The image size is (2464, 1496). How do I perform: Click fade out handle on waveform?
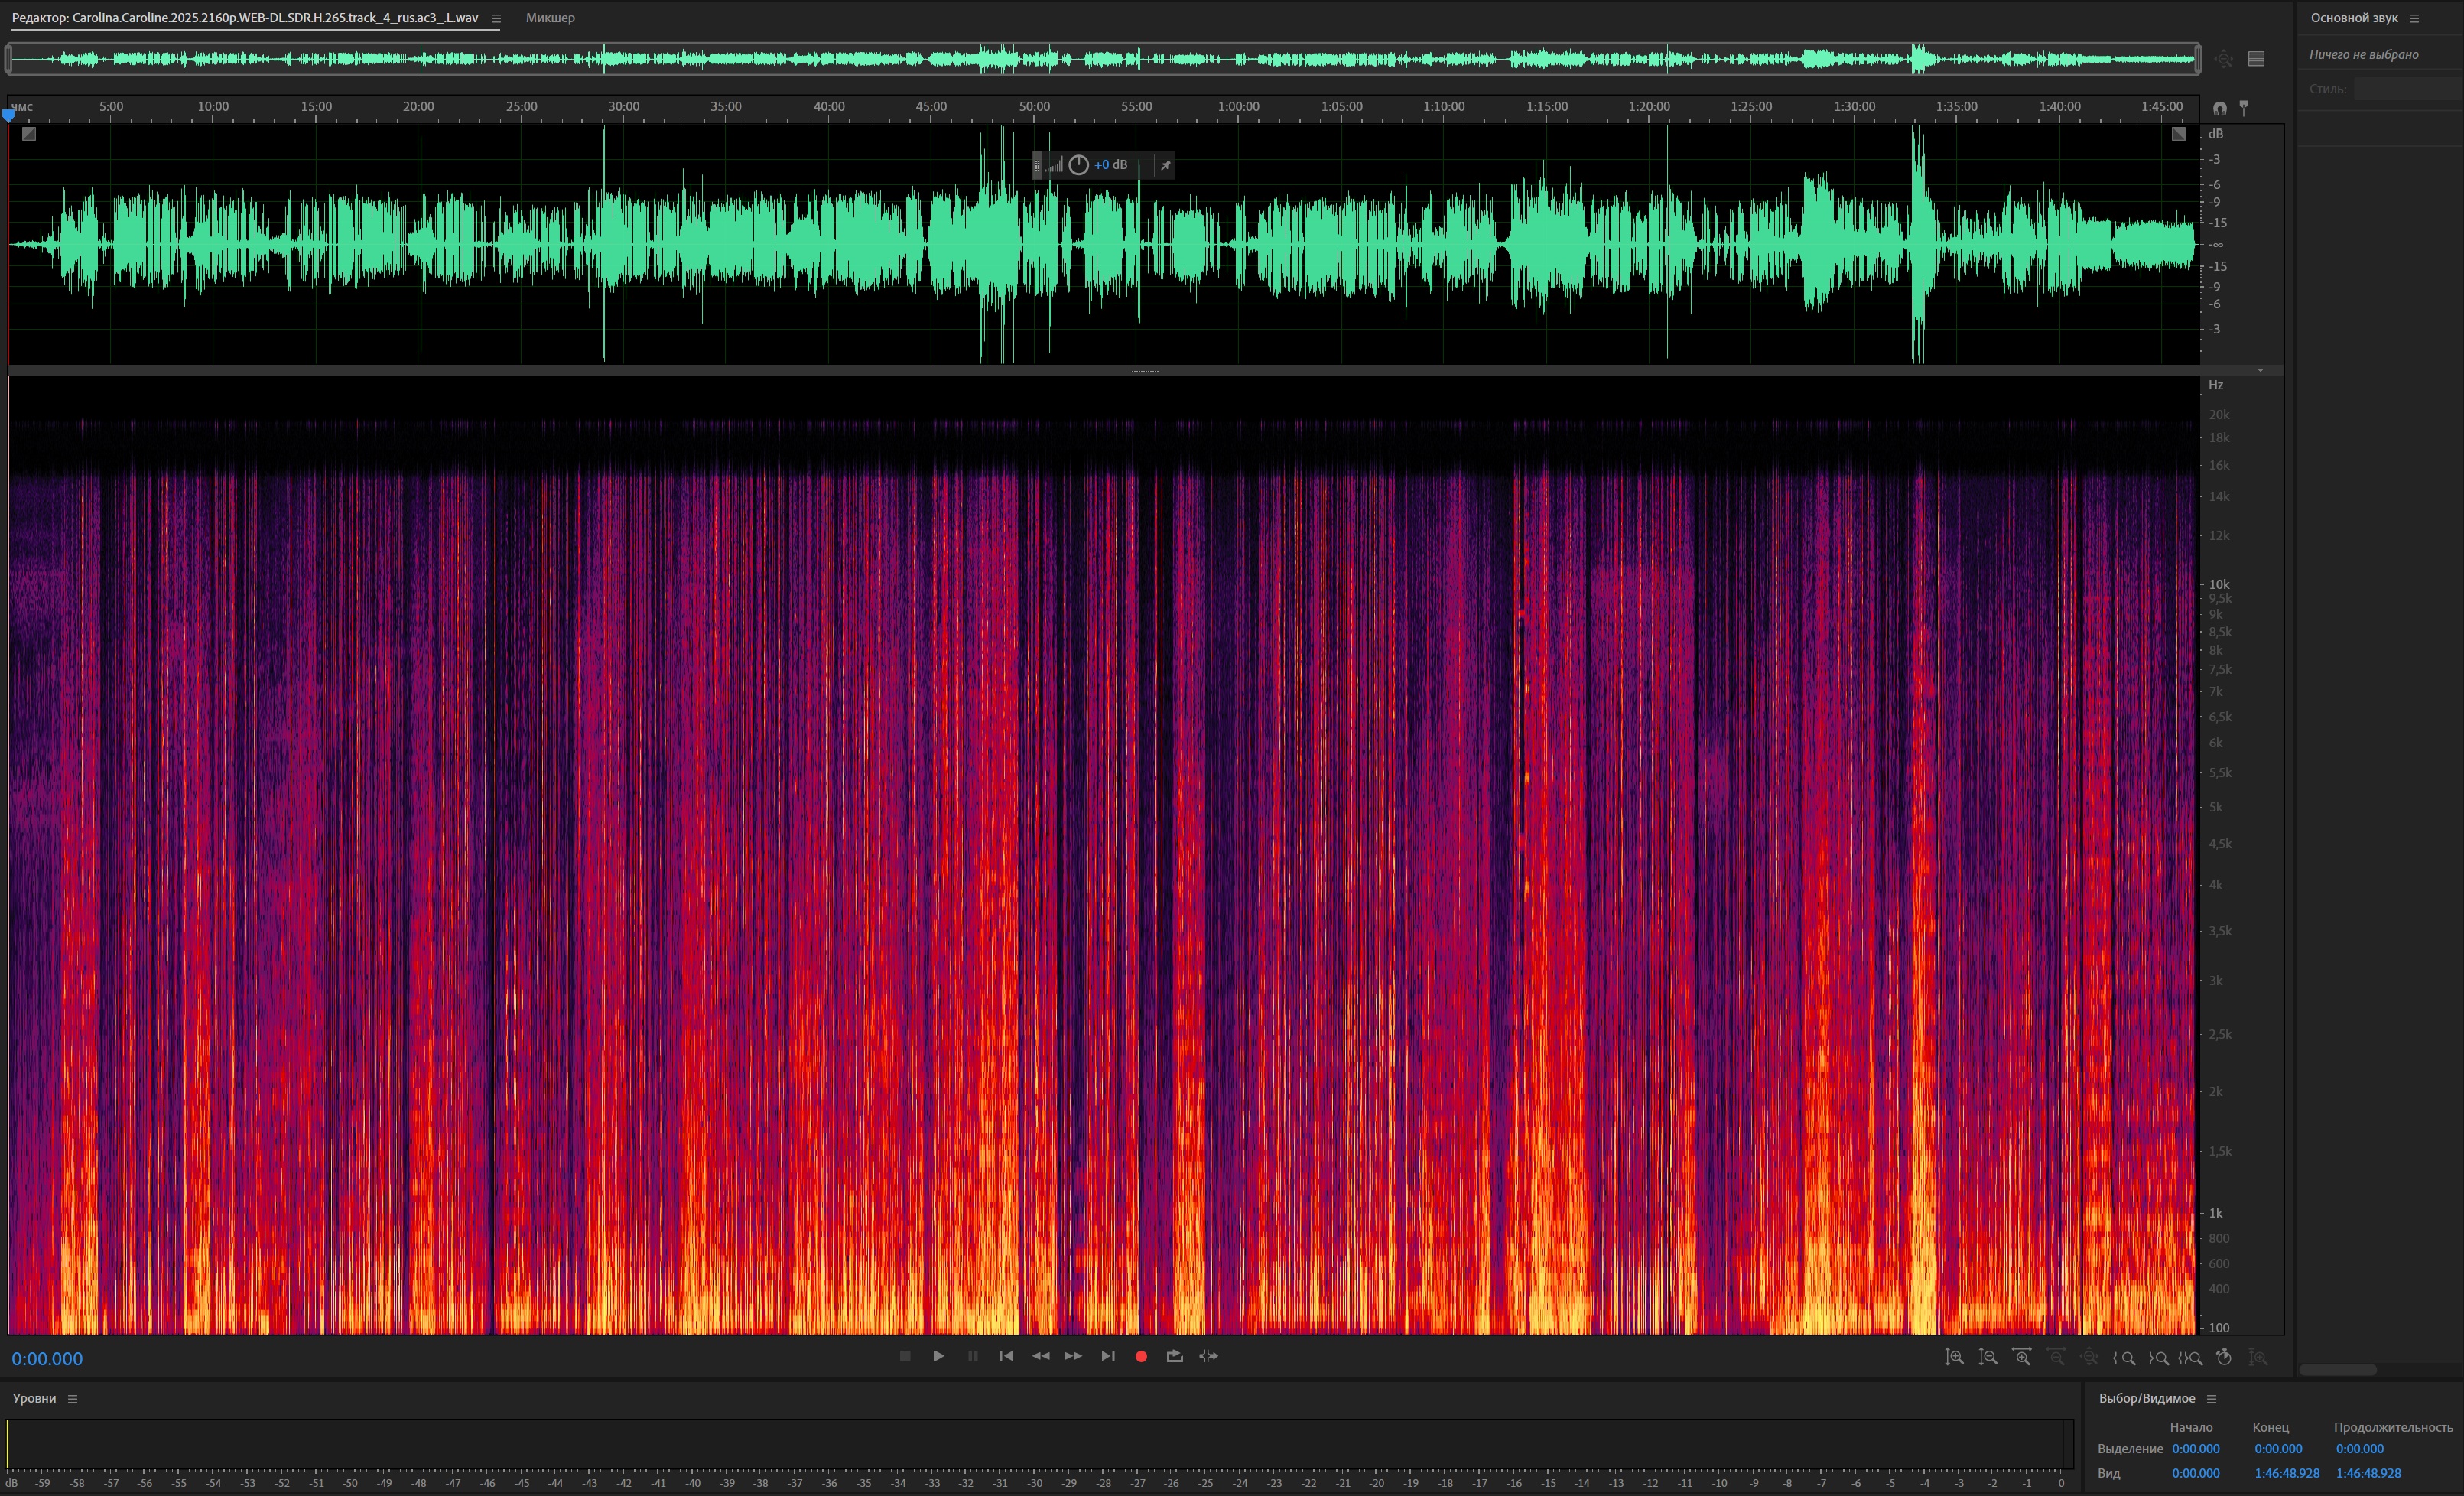click(x=2178, y=133)
